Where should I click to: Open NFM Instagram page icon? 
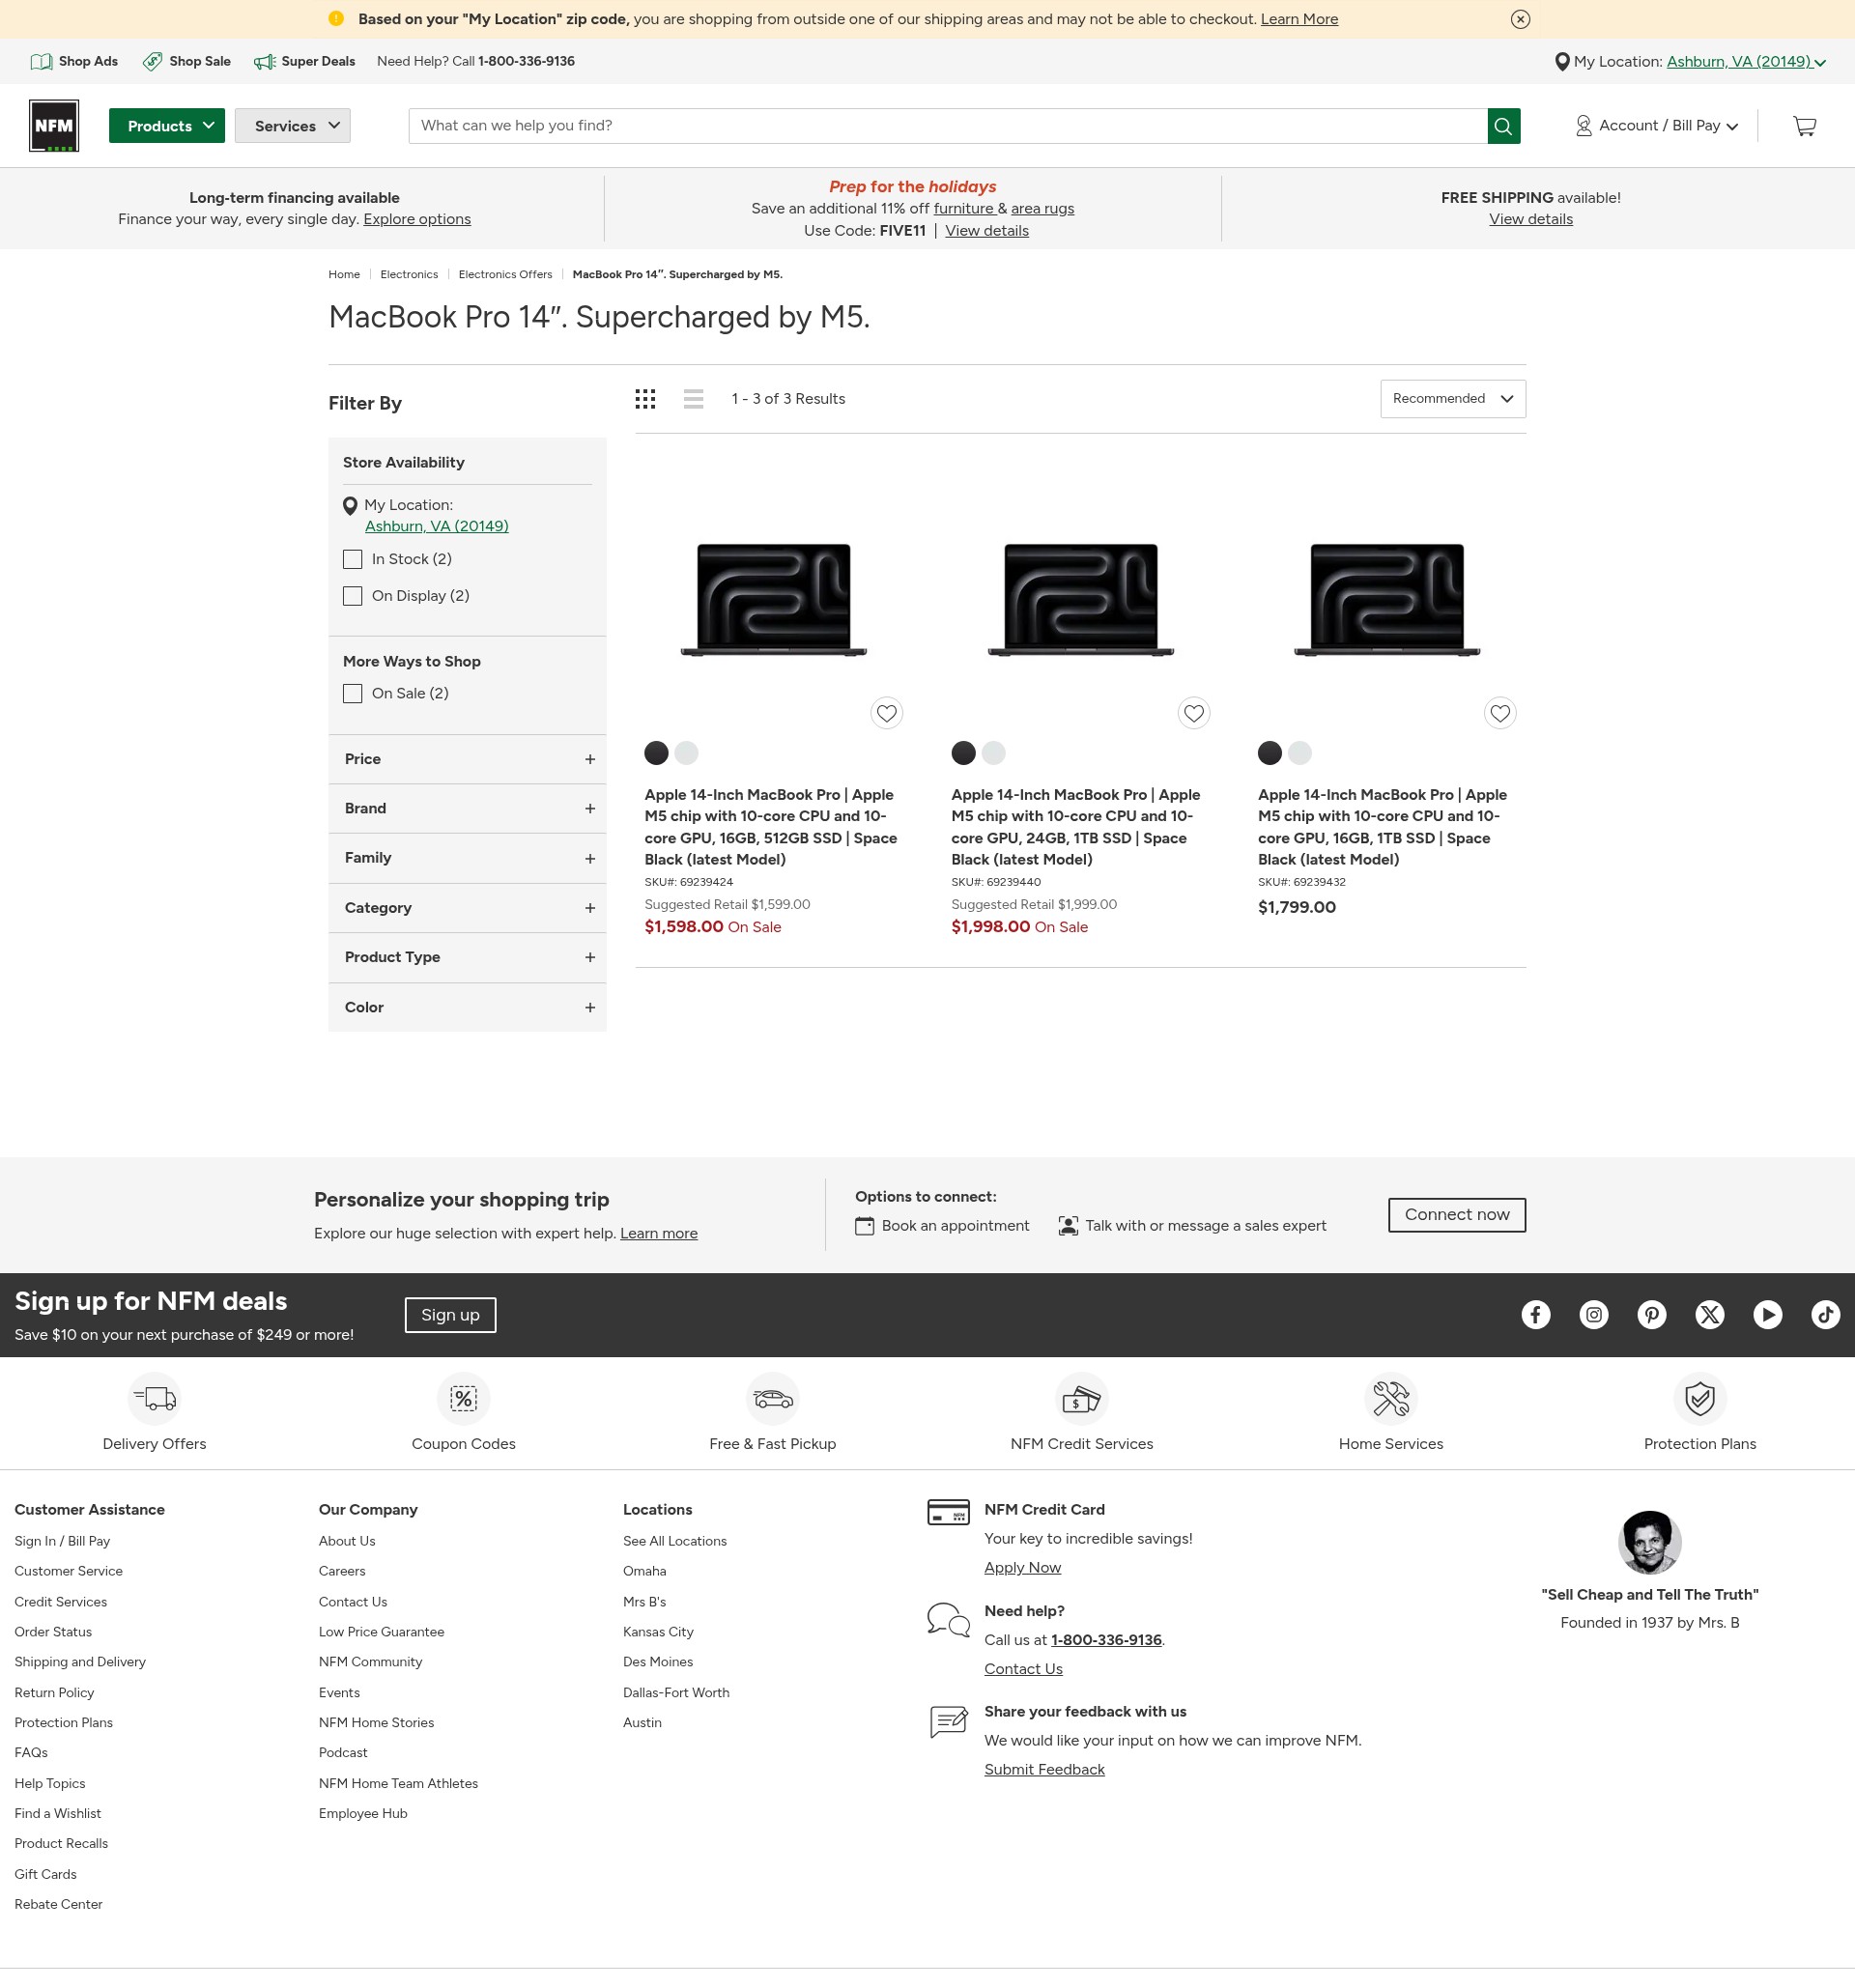coord(1593,1314)
